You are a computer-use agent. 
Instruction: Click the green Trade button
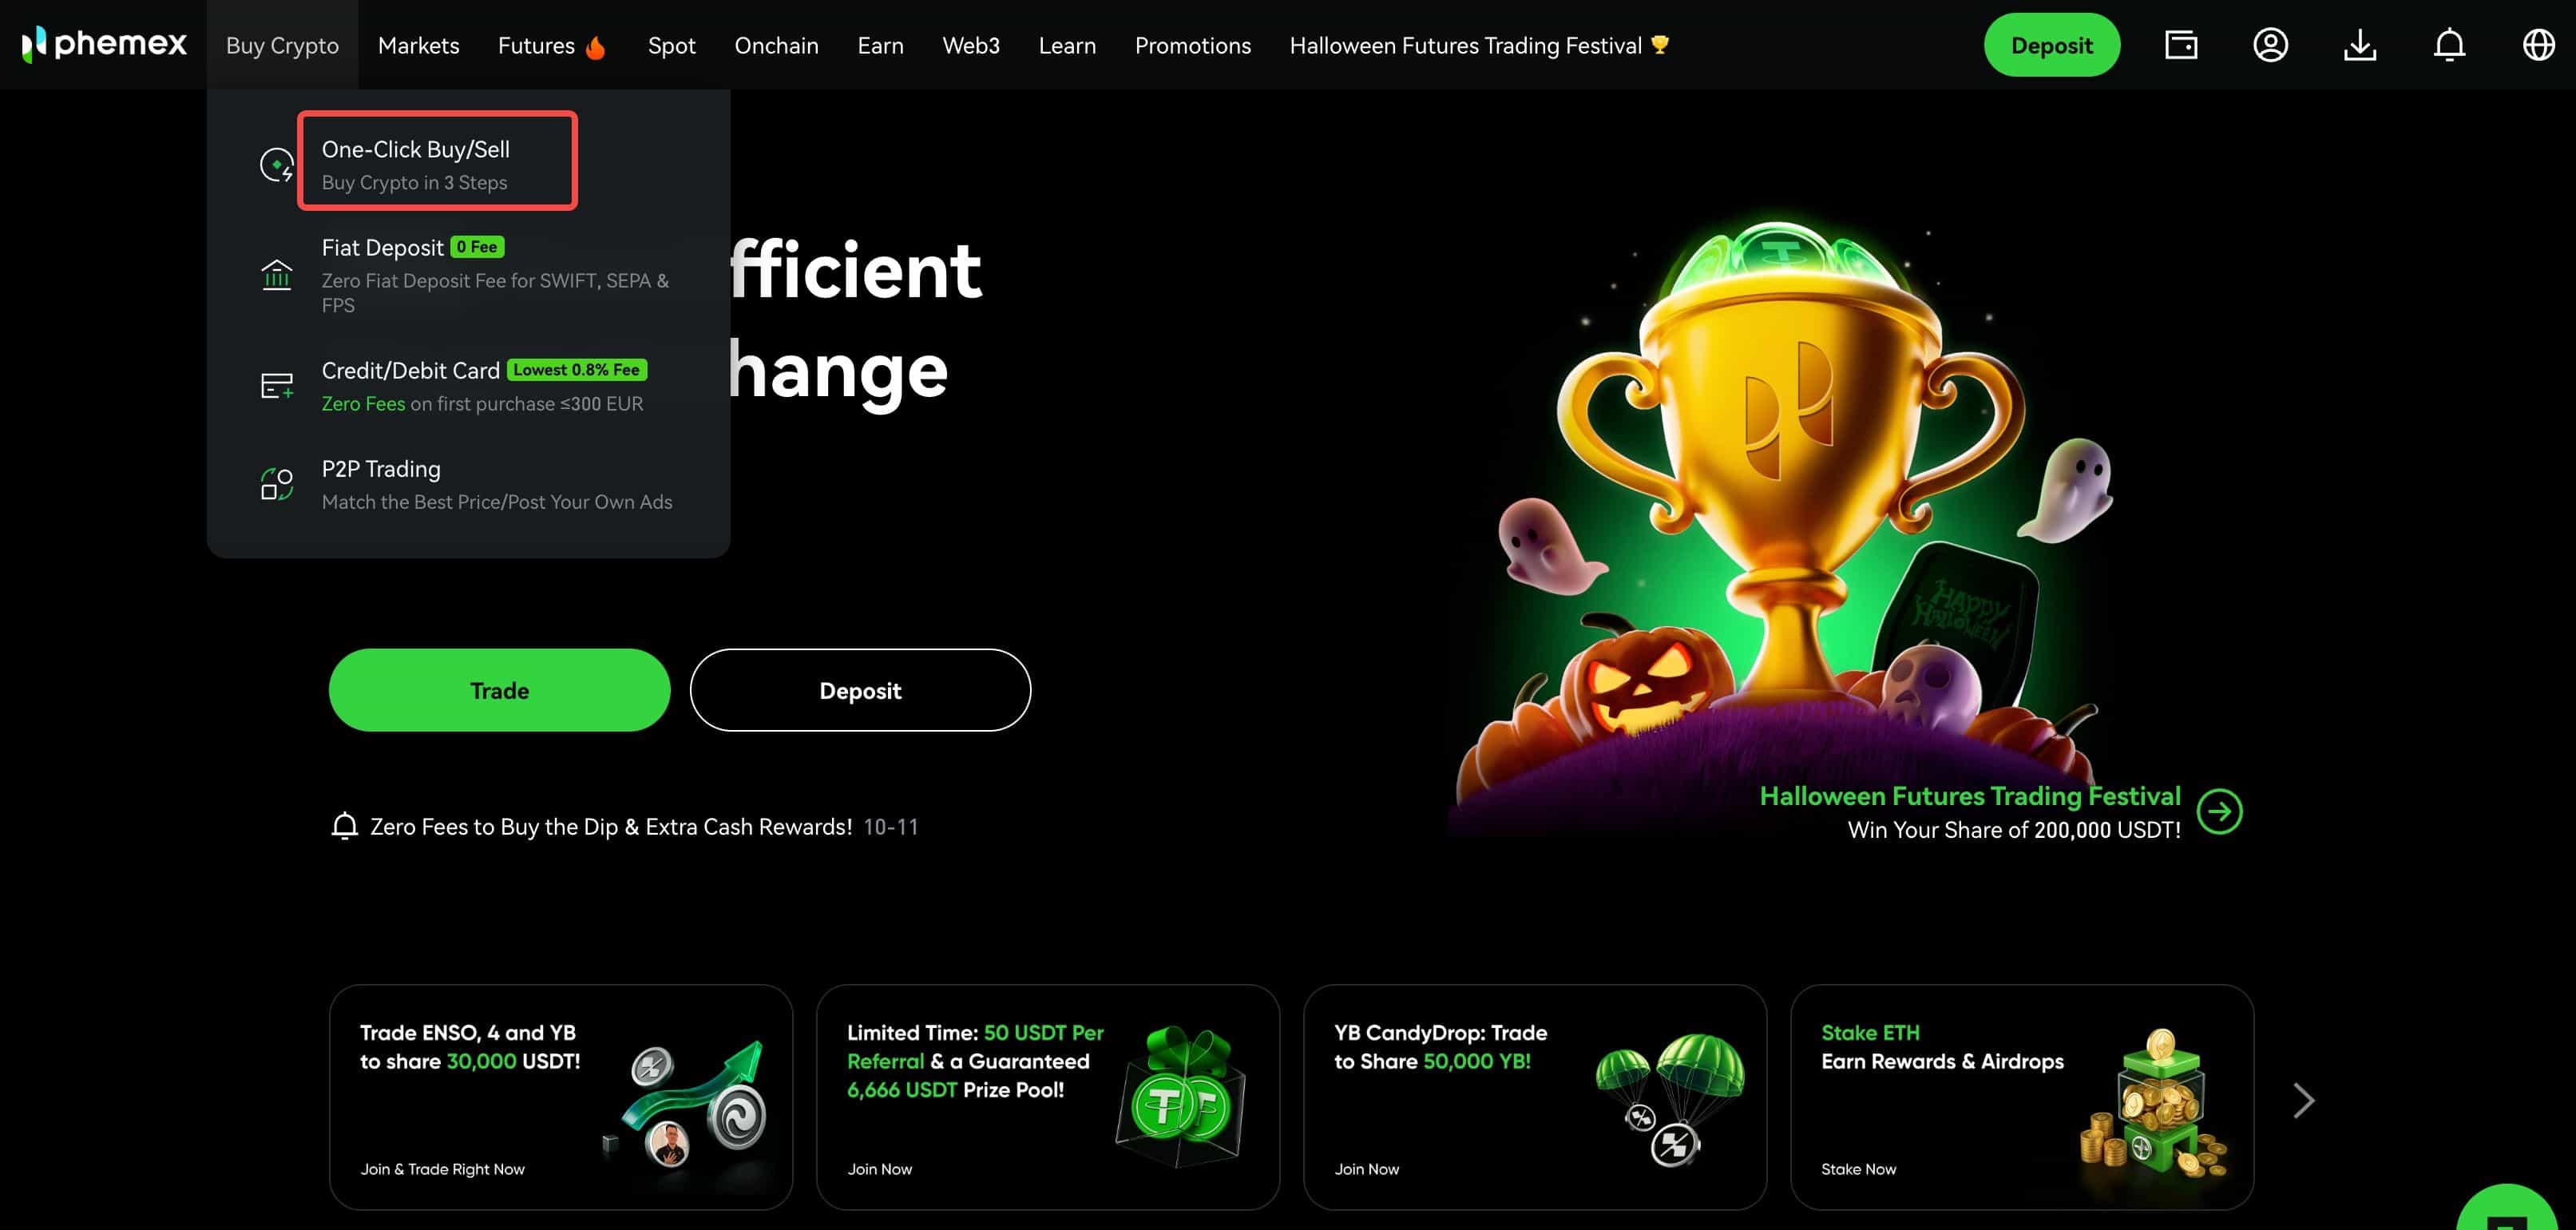point(499,690)
